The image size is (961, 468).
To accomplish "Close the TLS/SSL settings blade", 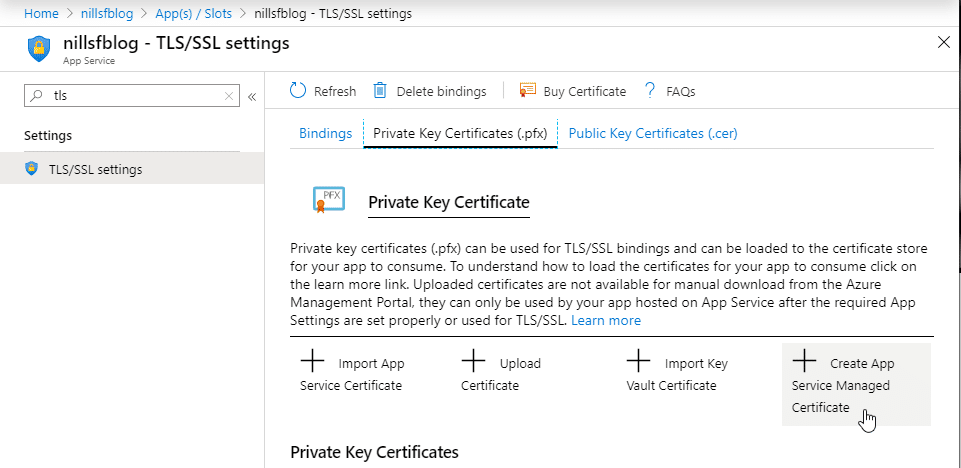I will point(944,42).
